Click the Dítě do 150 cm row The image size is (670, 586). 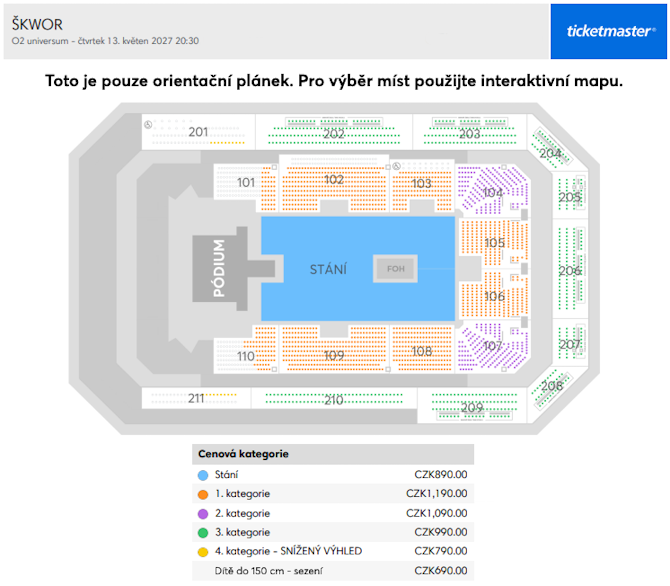[333, 571]
